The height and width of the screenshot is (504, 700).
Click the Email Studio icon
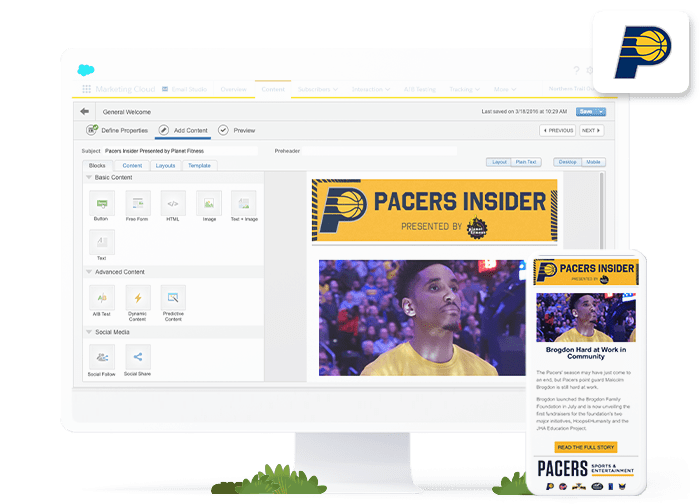165,89
